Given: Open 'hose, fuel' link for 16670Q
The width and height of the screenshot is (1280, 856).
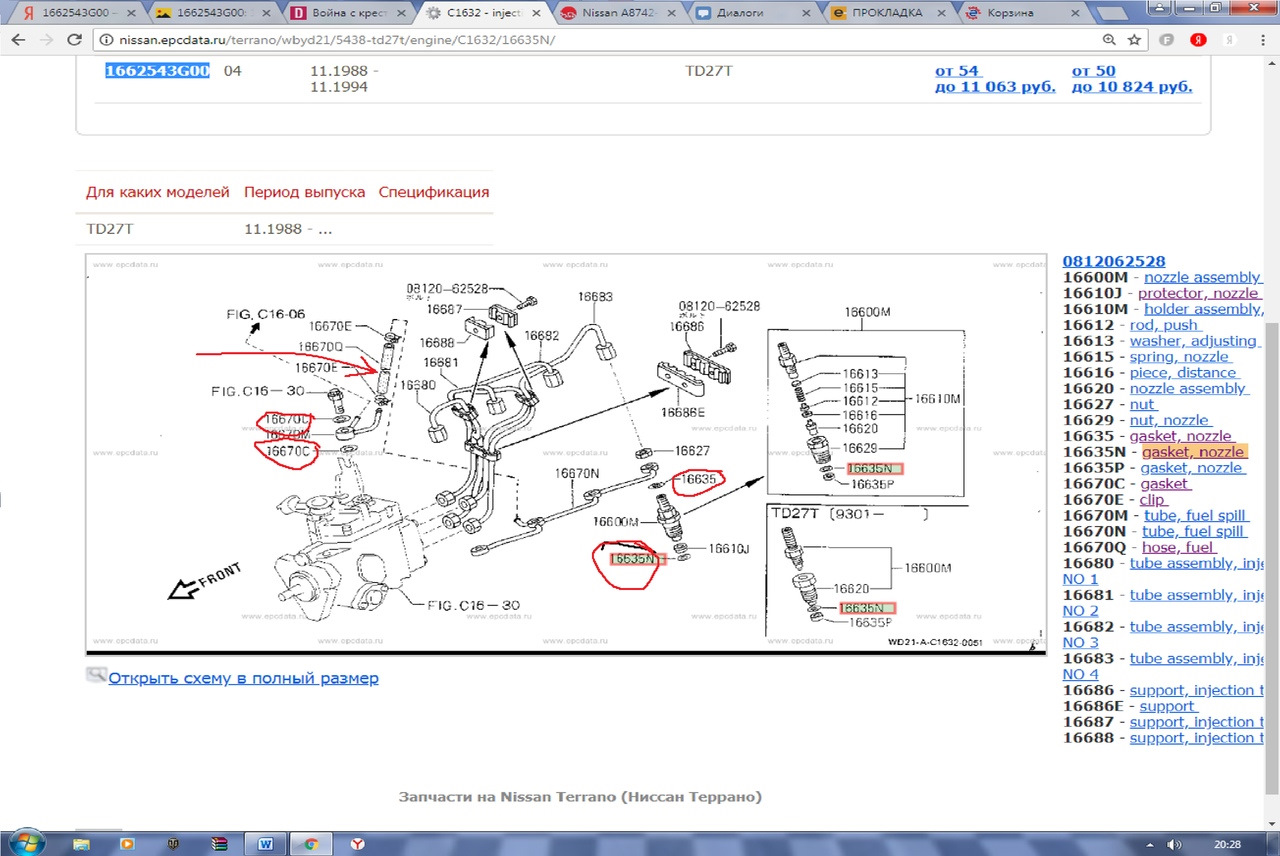Looking at the screenshot, I should (x=1179, y=547).
